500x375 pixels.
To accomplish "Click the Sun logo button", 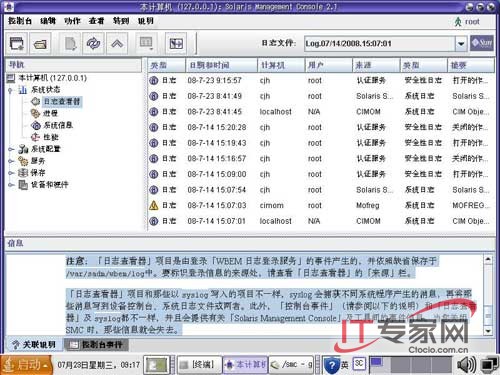I will coord(482,43).
